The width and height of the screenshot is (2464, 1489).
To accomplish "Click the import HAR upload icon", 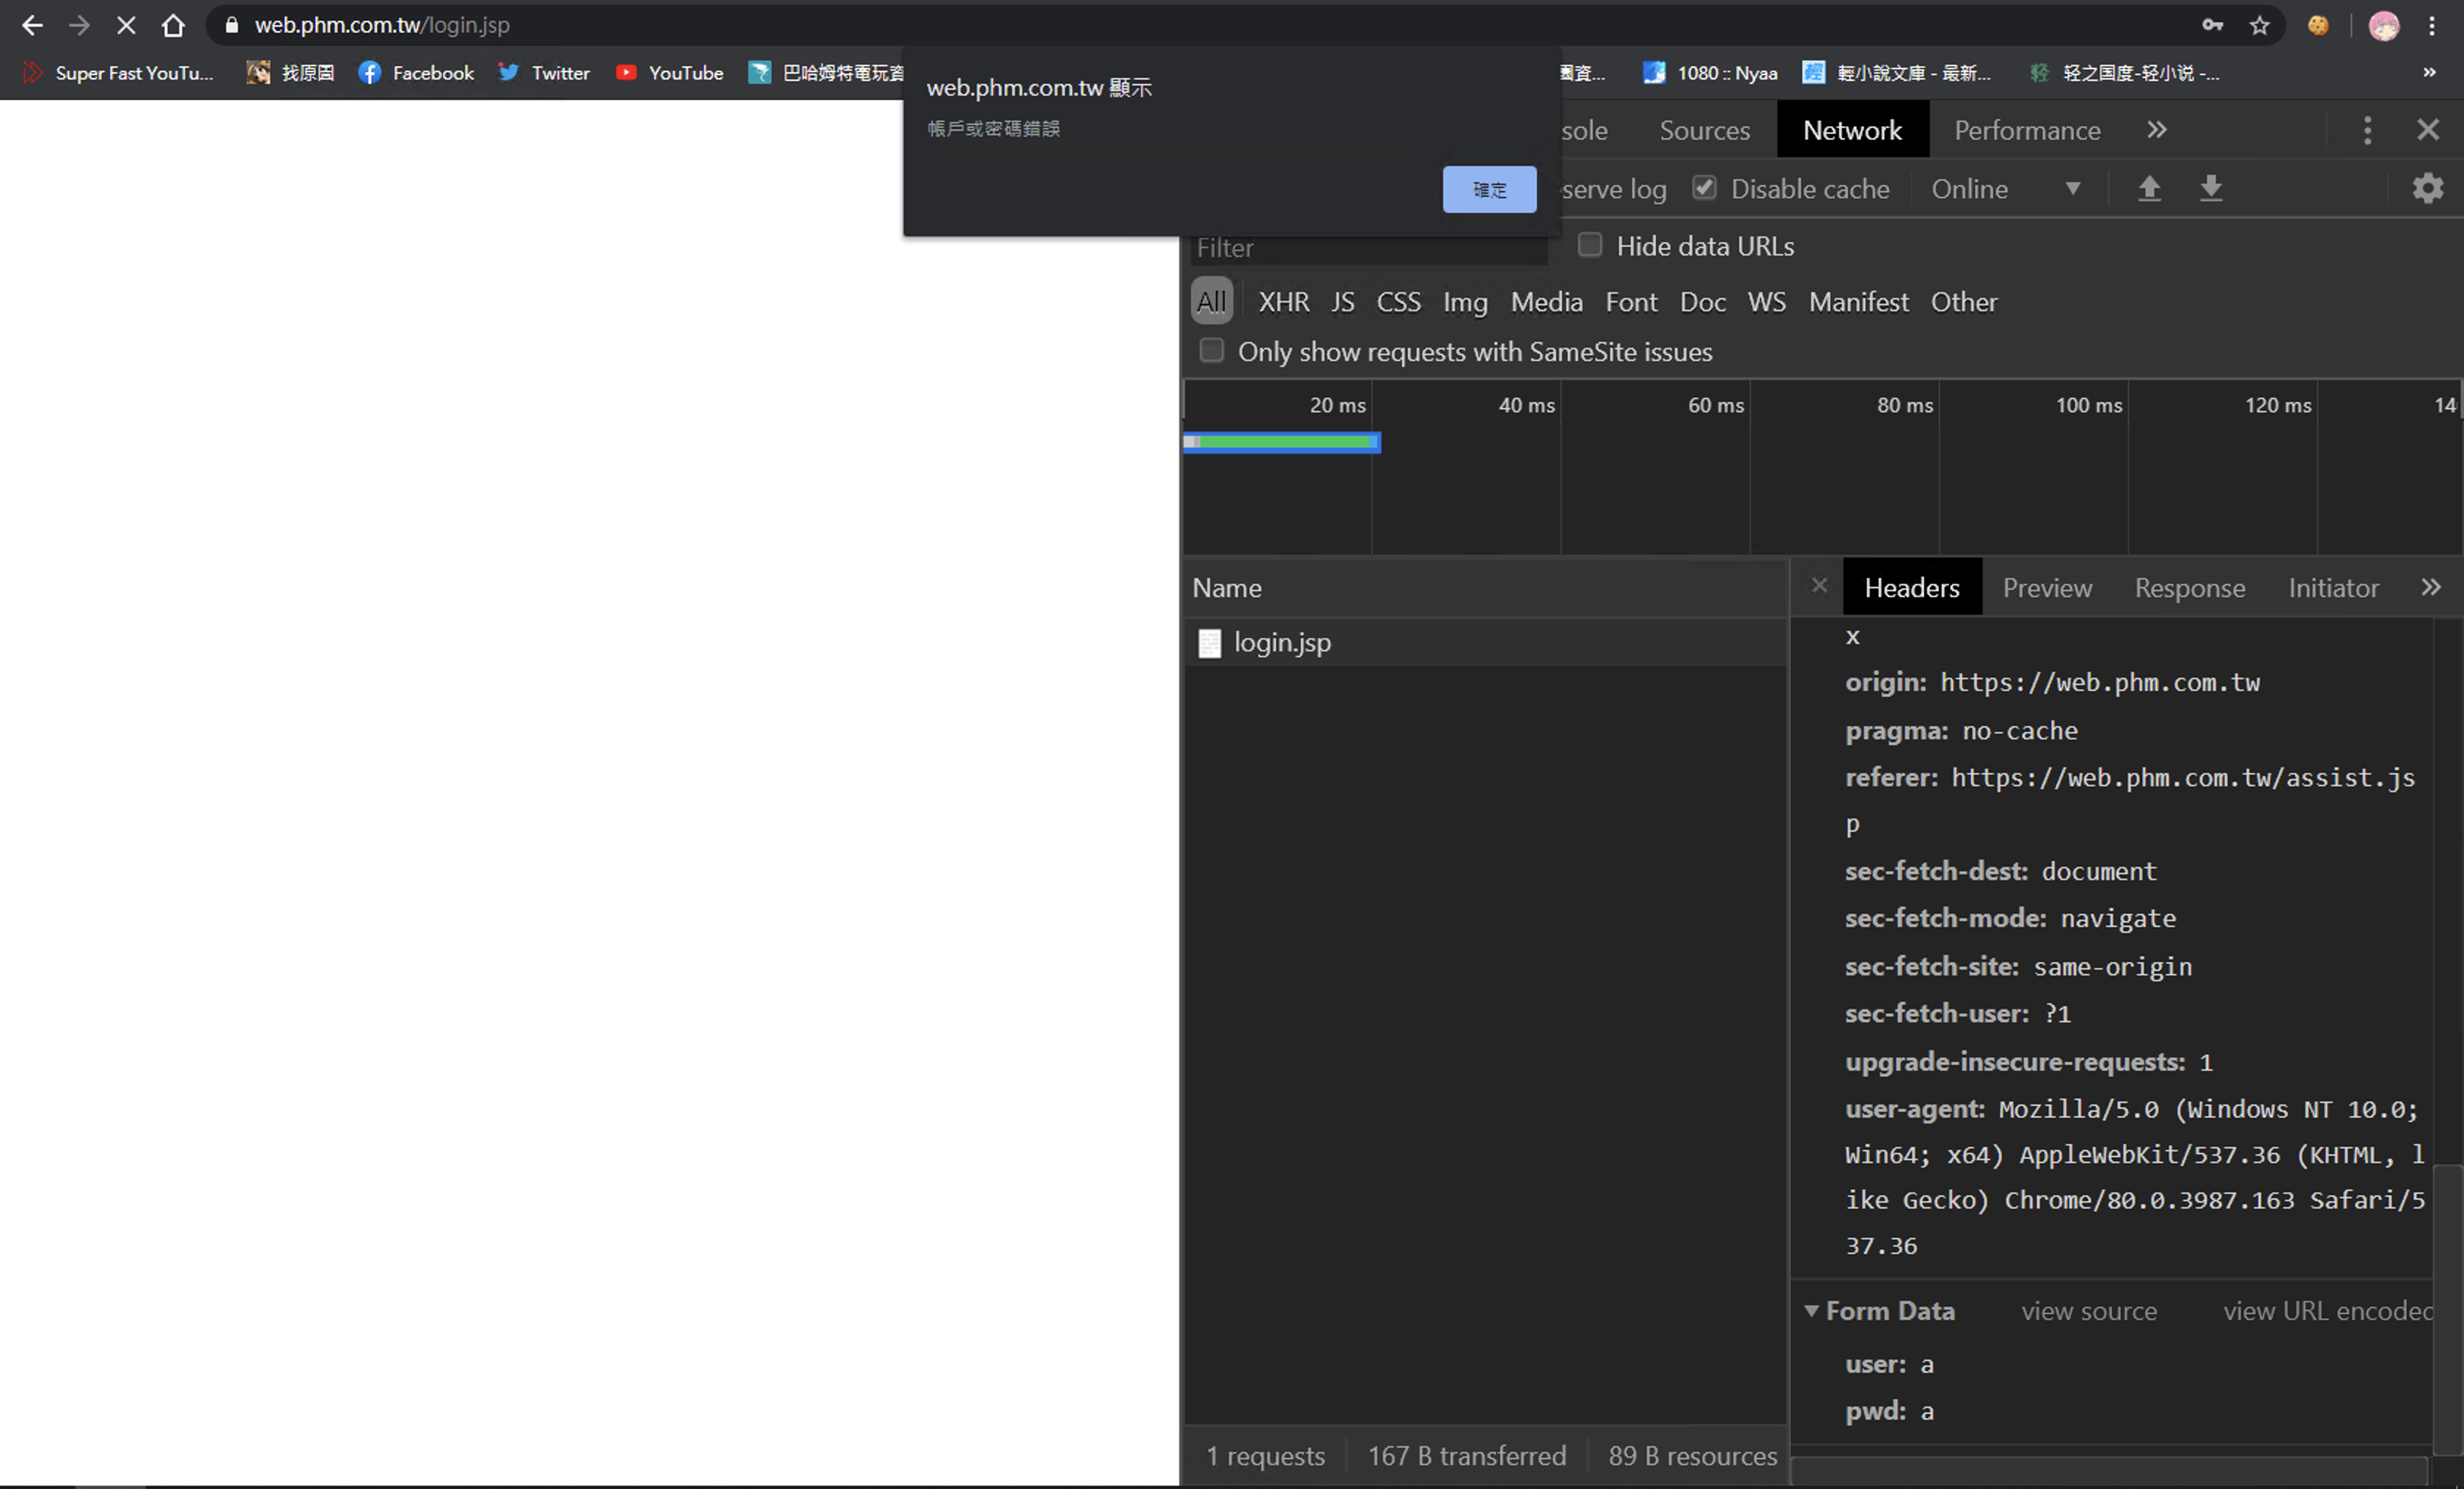I will click(2149, 188).
